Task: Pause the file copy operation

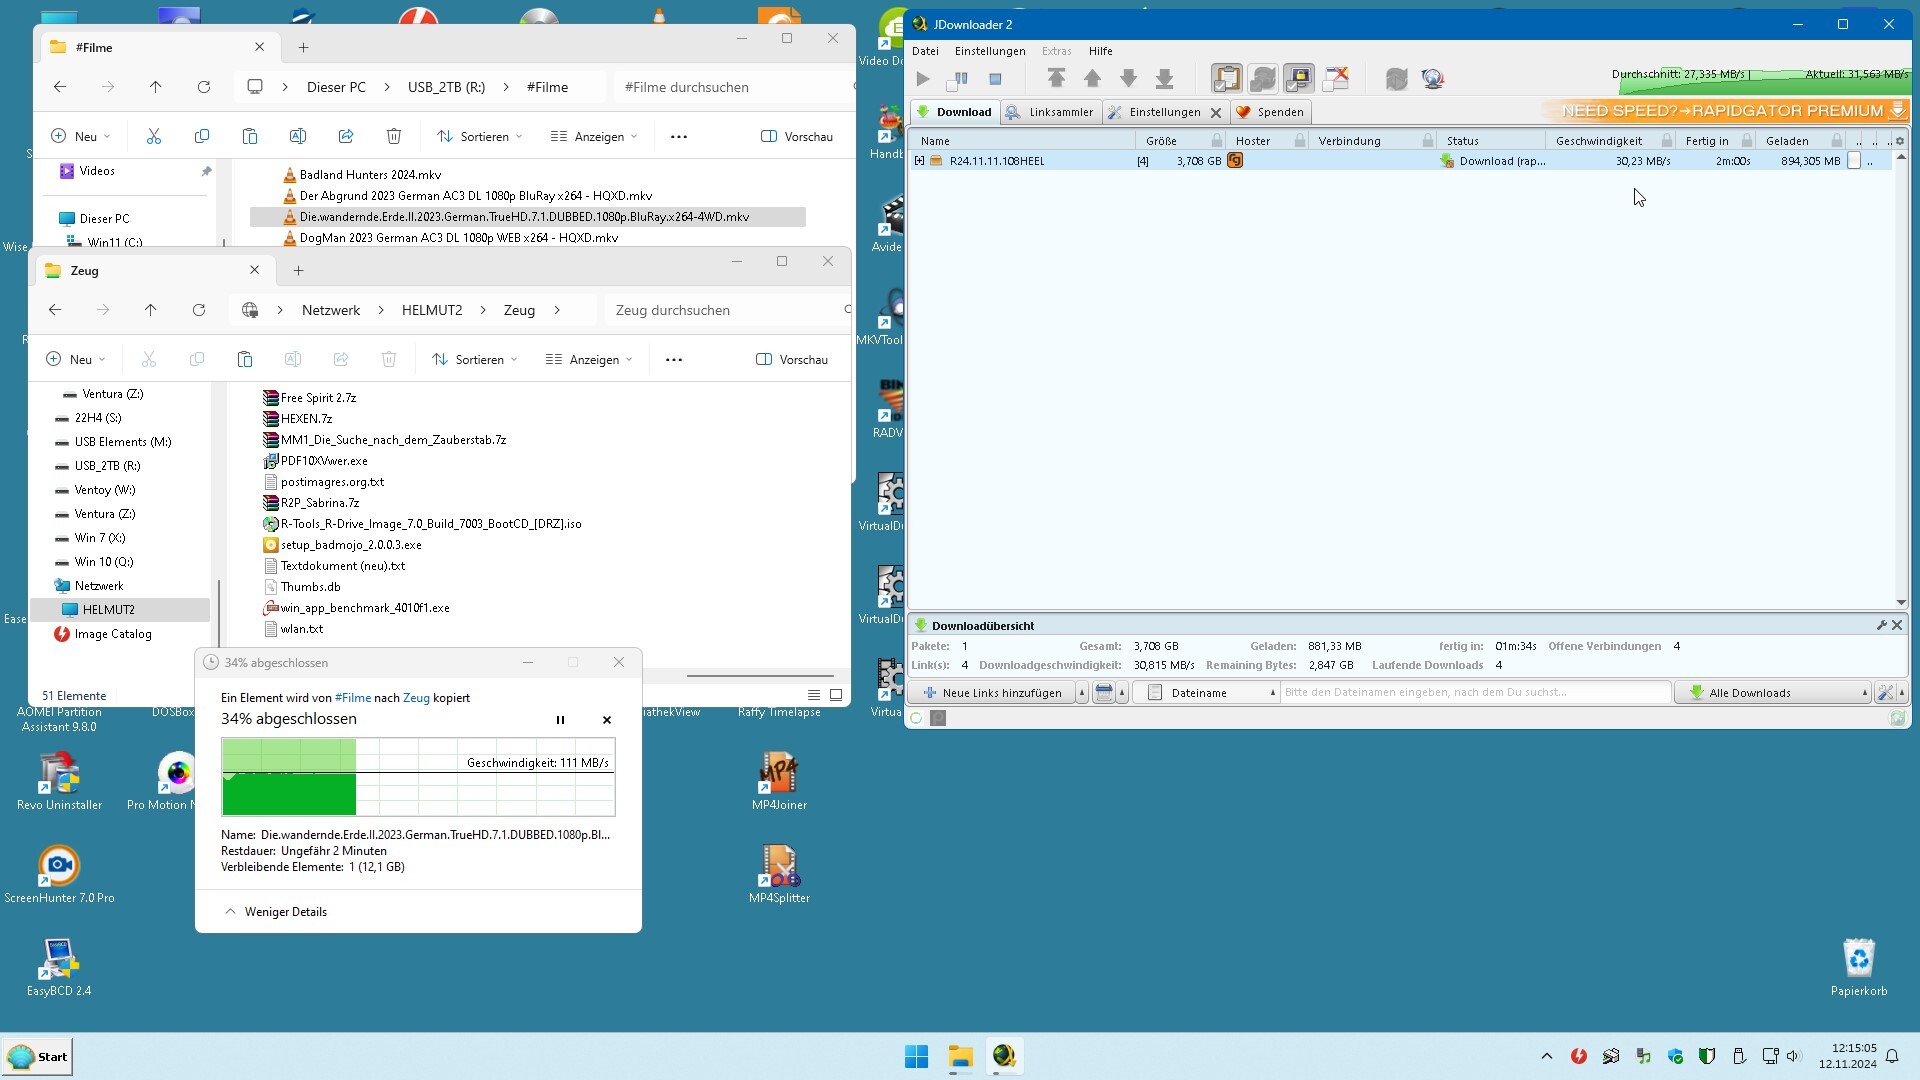Action: pos(560,720)
